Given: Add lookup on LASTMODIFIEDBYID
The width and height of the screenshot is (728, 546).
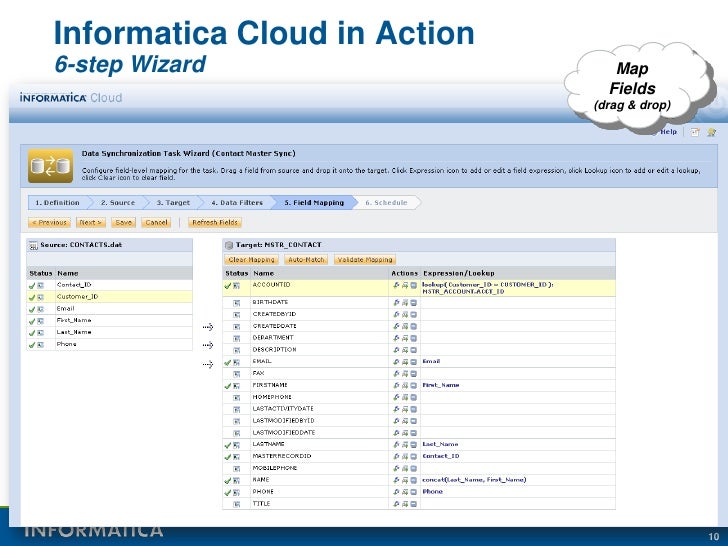Looking at the screenshot, I should point(405,421).
